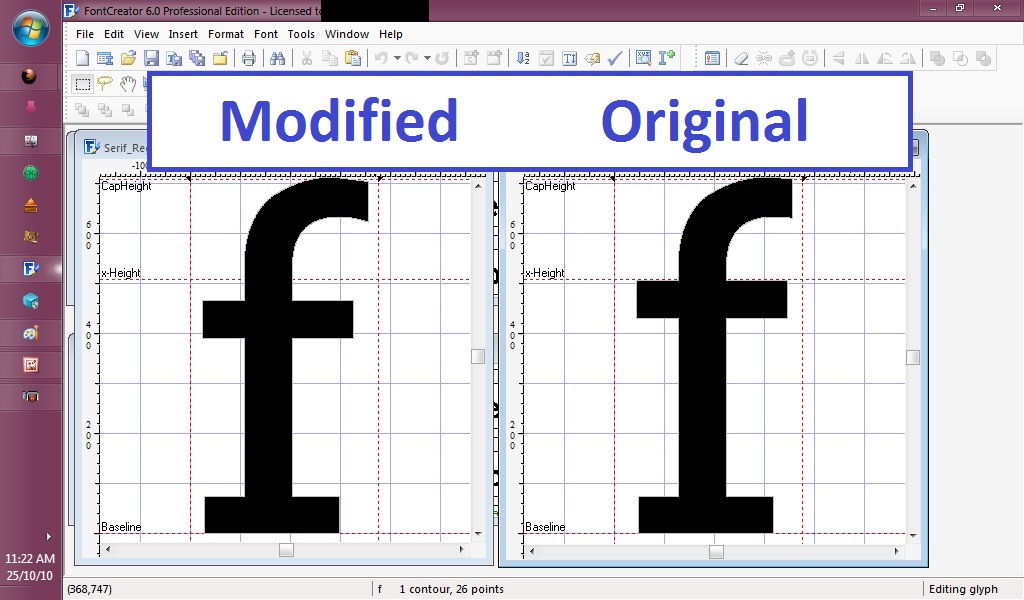Click up arrow of Modified vertical scrollbar
Screen dimensions: 1024x600
(x=478, y=187)
